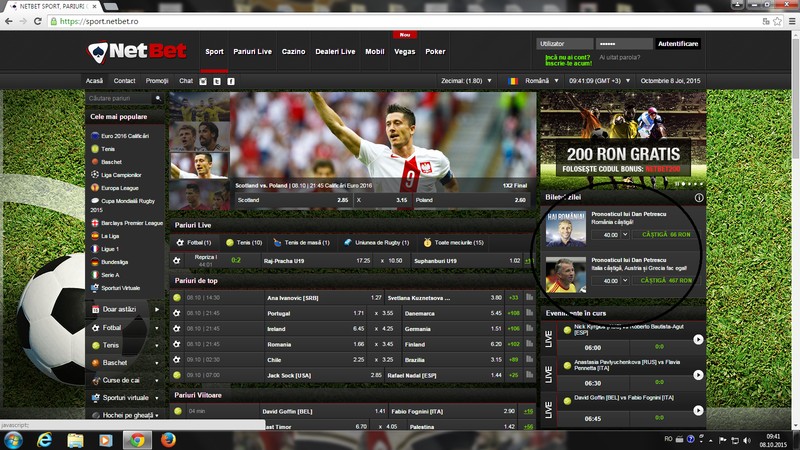This screenshot has width=800, height=450.
Task: Expand the Tenis sidebar section
Action: pos(125,345)
